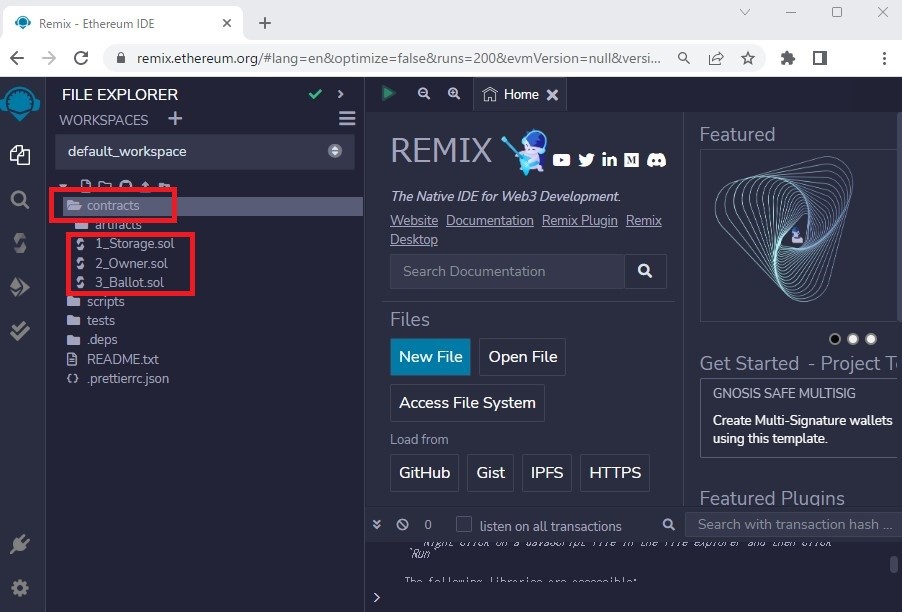Open Chrome's Extensions puzzle icon
Image resolution: width=902 pixels, height=612 pixels.
coord(788,58)
